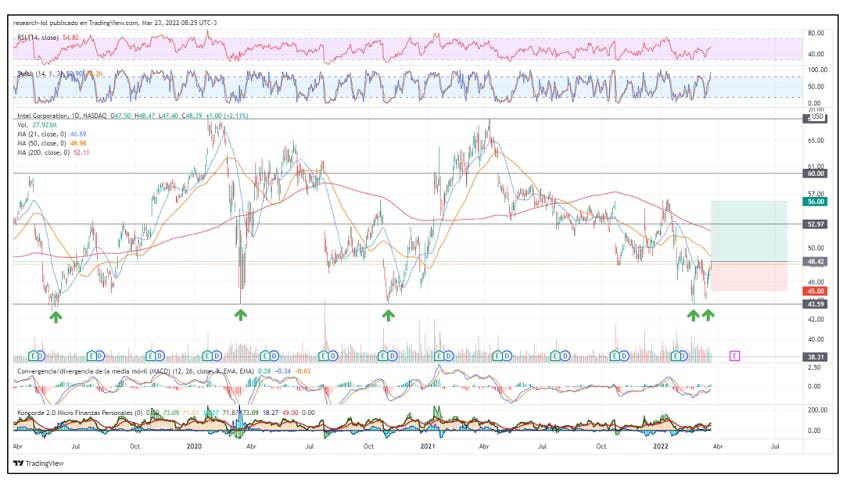The width and height of the screenshot is (850, 483).
Task: Click the RSI (14, close) indicator legend
Action: (38, 37)
